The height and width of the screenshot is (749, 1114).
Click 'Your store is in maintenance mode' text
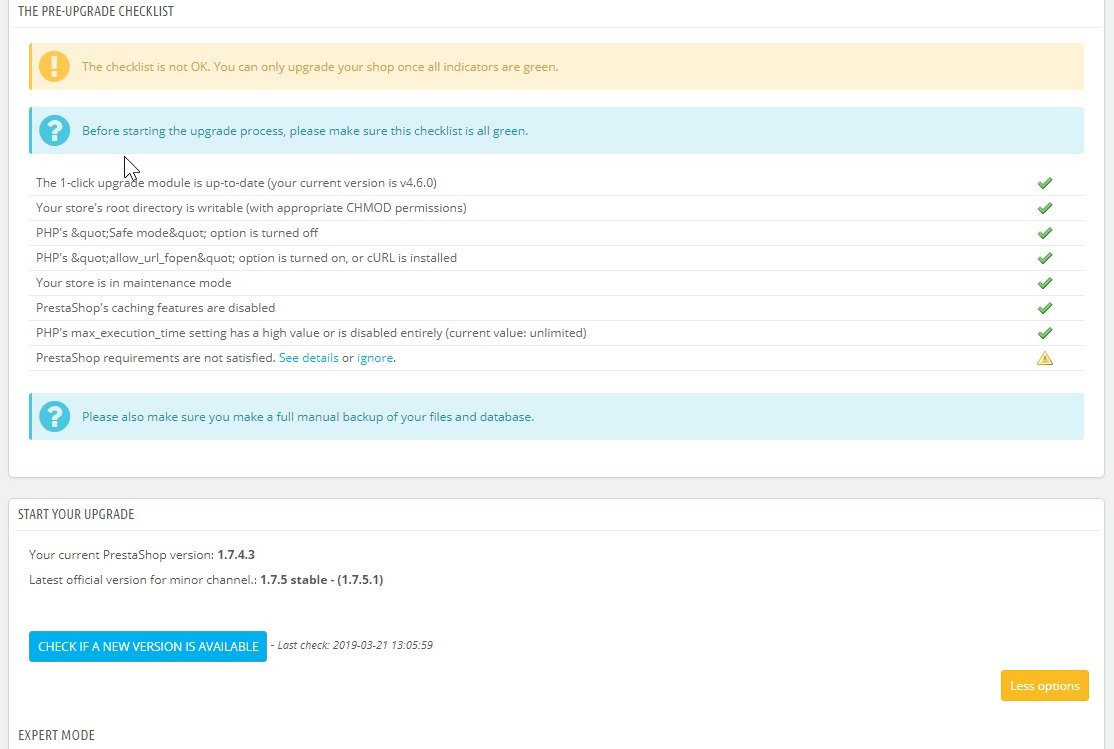tap(134, 282)
